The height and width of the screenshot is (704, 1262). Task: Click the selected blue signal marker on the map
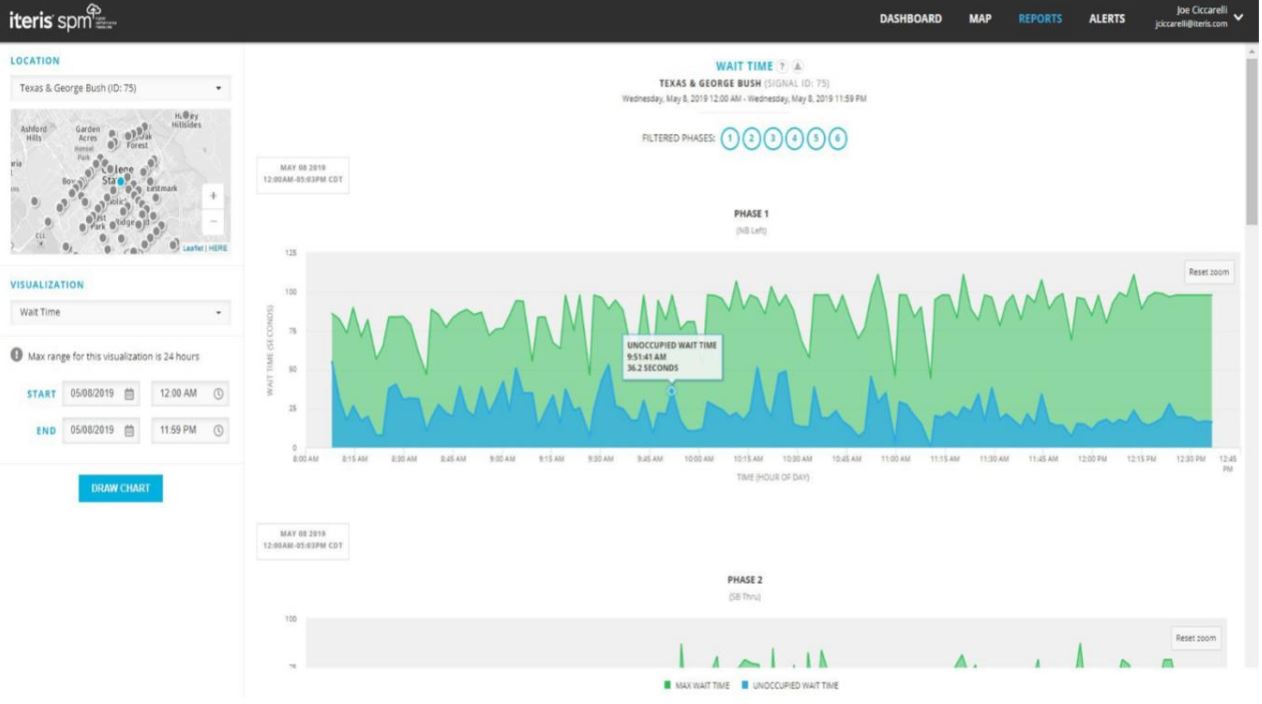[120, 181]
